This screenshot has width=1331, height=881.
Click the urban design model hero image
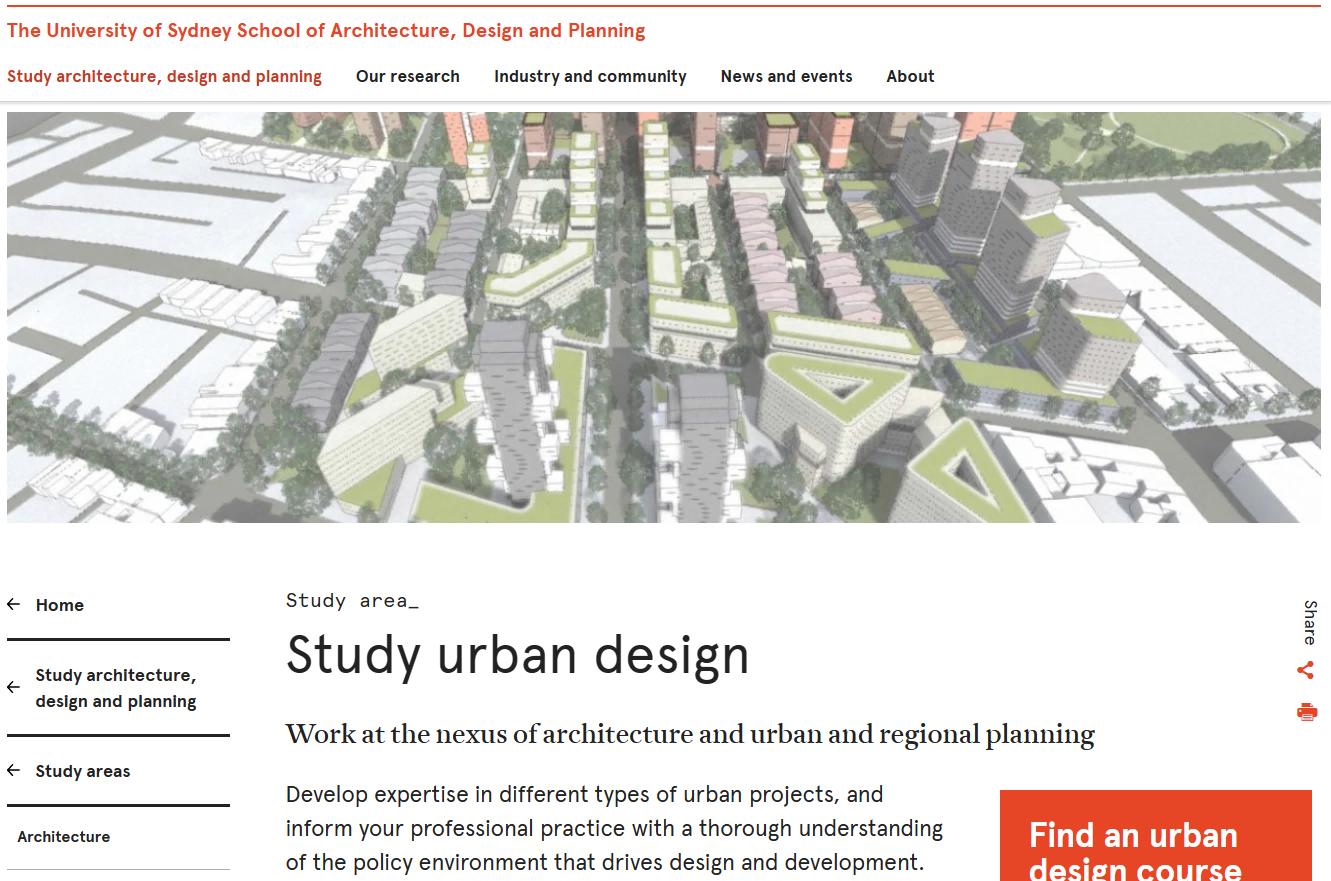pyautogui.click(x=664, y=317)
